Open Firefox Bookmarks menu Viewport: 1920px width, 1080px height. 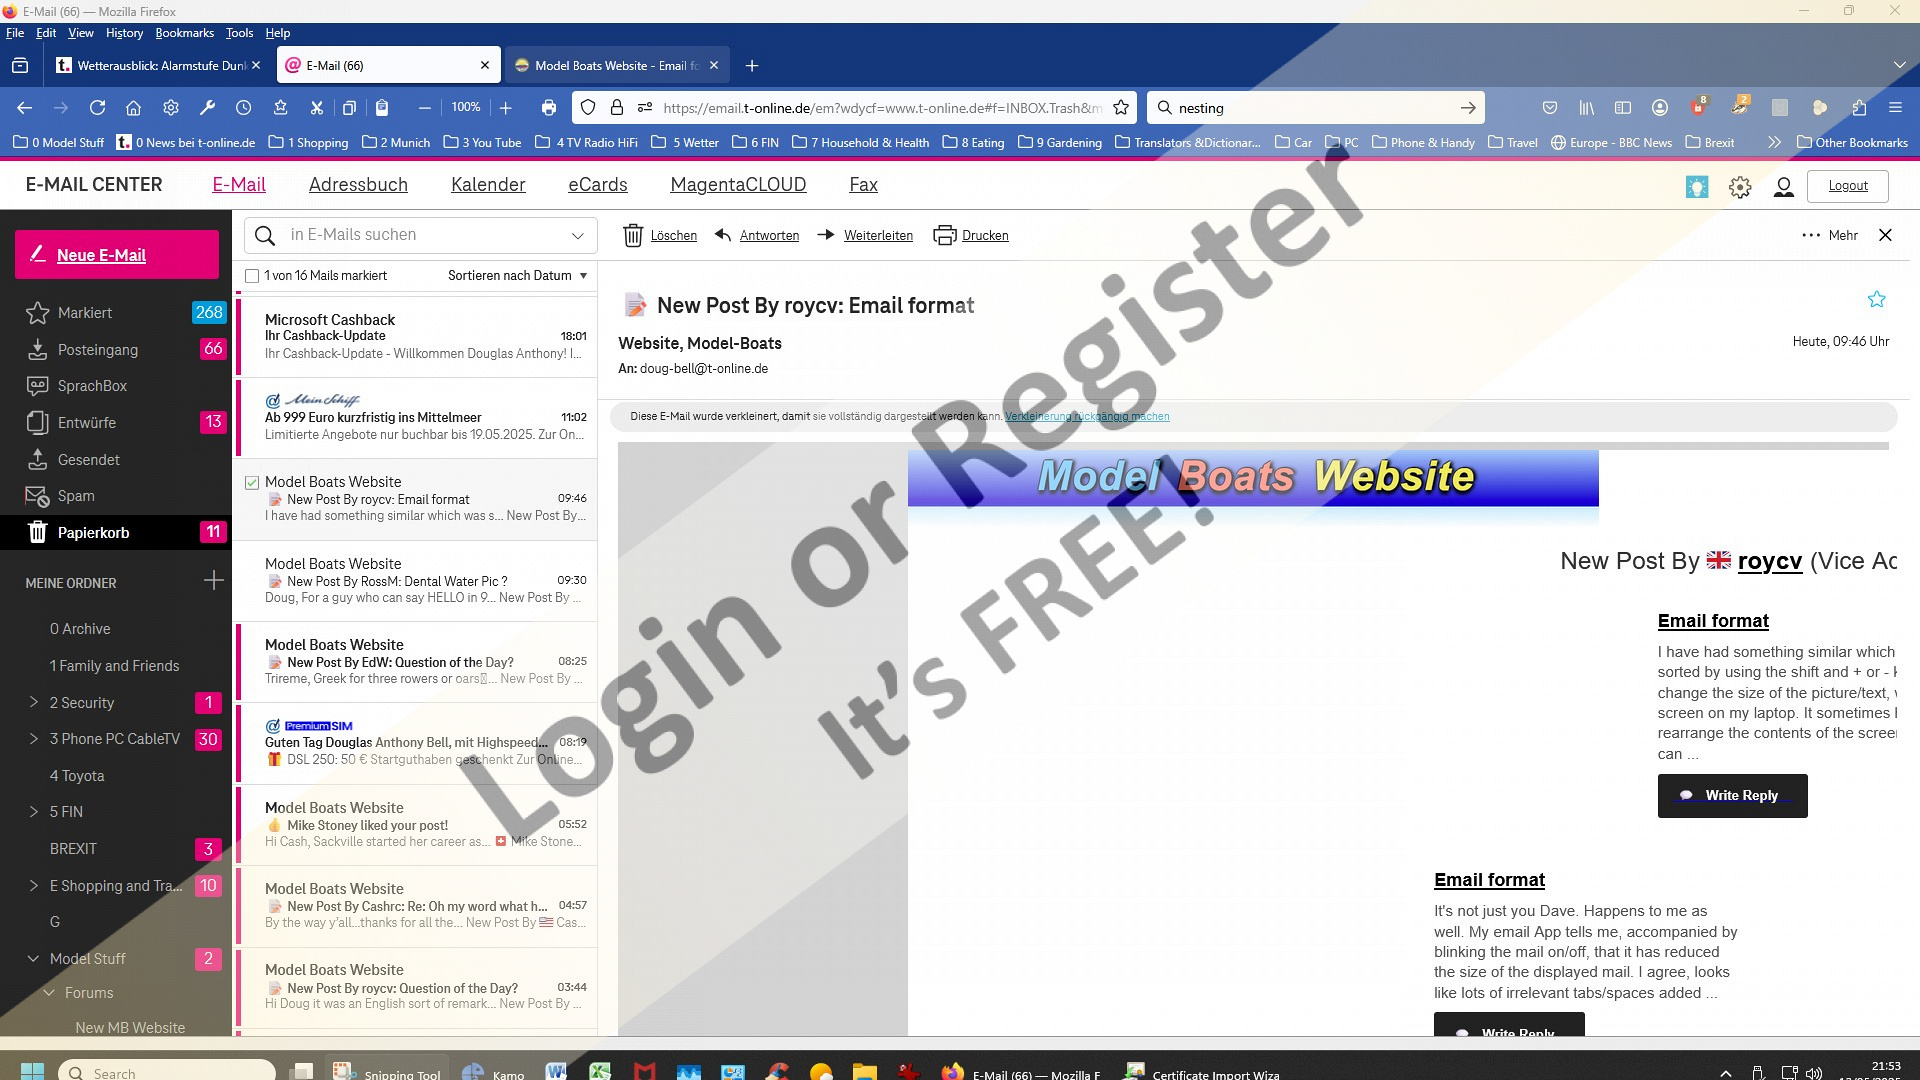(184, 33)
